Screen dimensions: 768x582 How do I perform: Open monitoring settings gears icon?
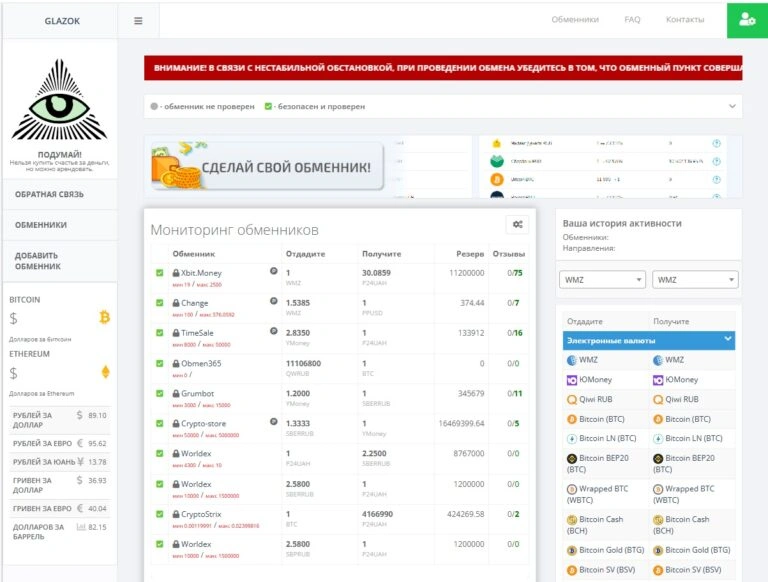coord(517,224)
